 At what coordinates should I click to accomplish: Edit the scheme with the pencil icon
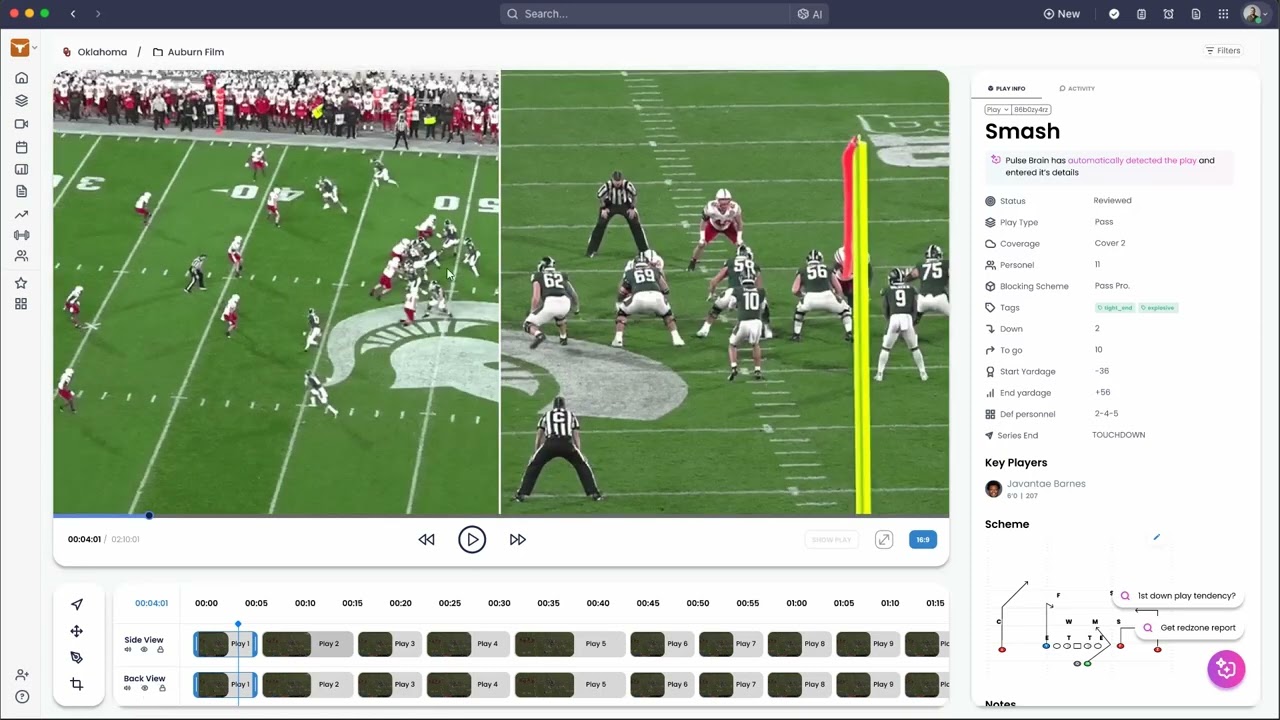click(1157, 537)
